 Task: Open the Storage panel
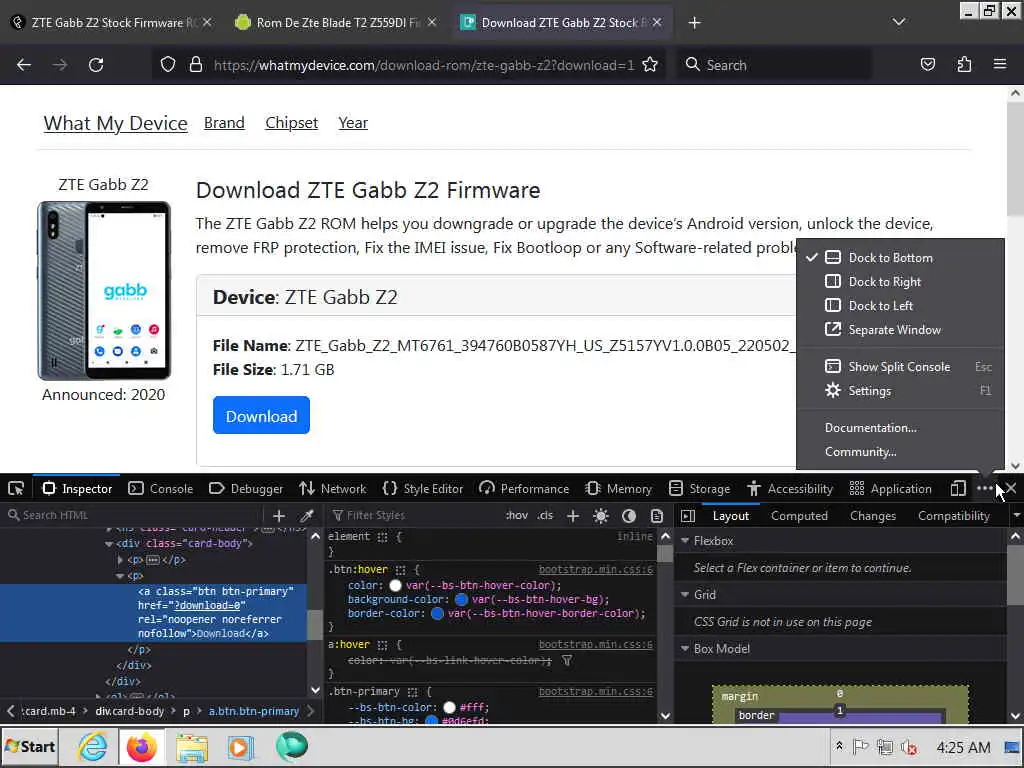coord(700,488)
